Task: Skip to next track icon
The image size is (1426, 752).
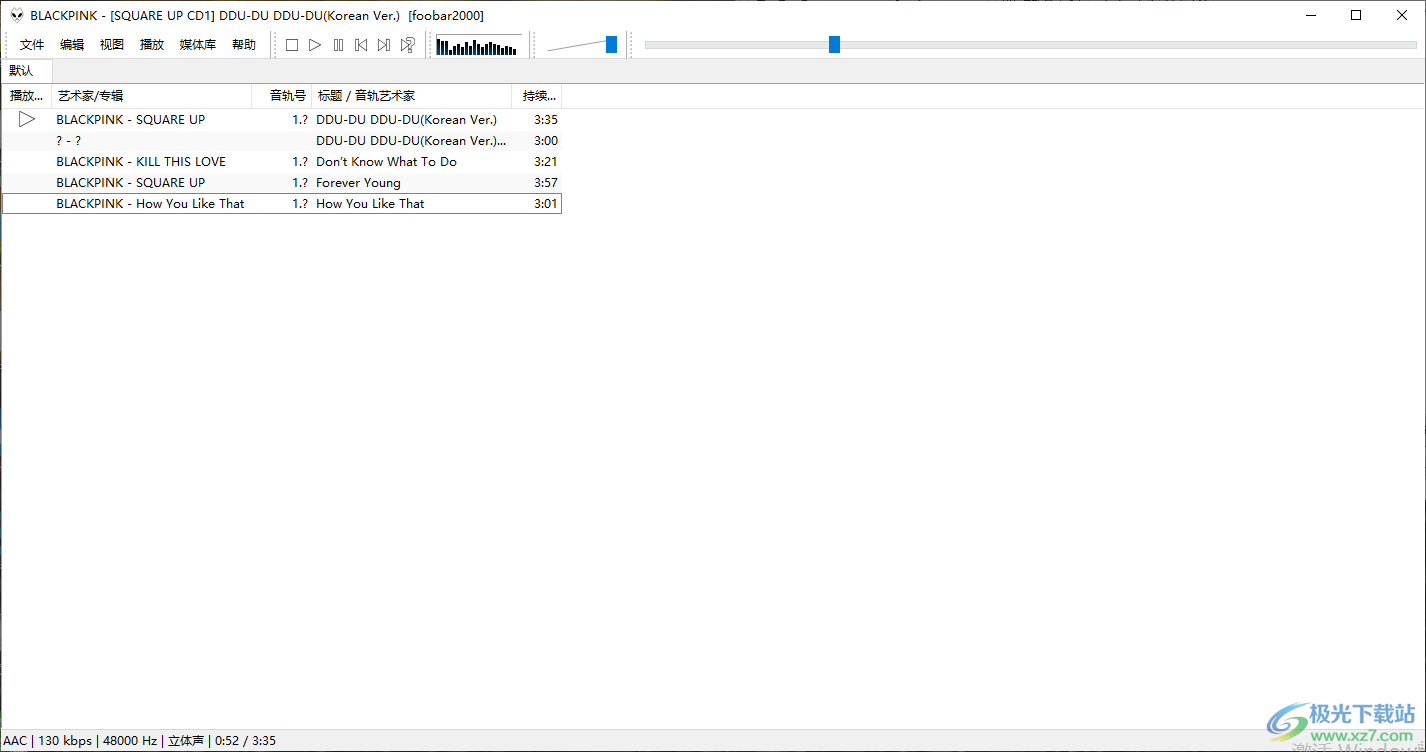Action: click(384, 45)
